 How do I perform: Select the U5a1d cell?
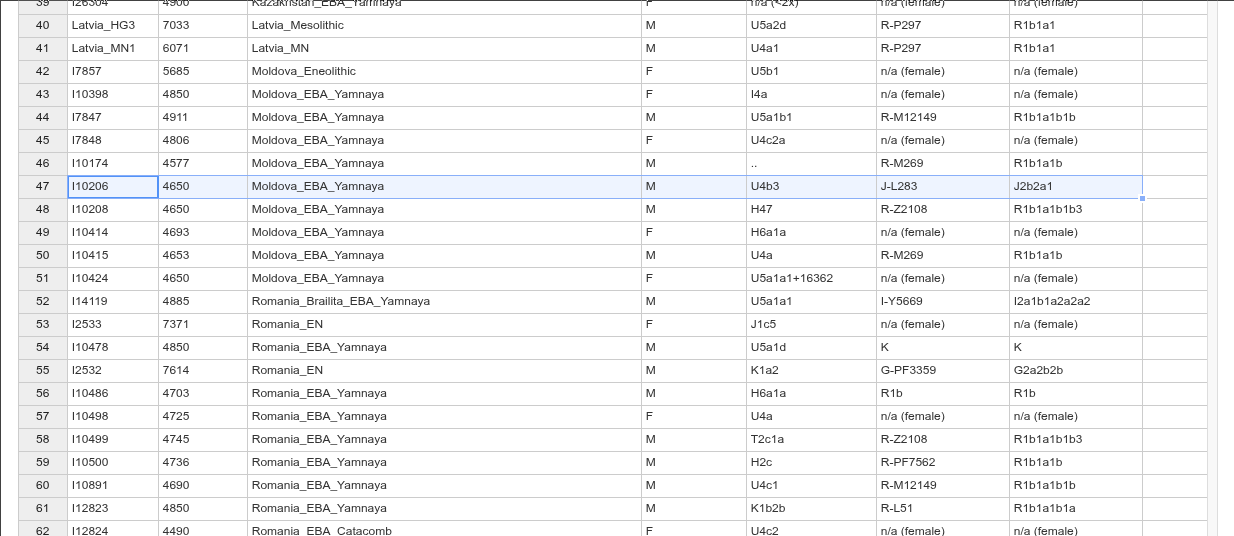811,347
